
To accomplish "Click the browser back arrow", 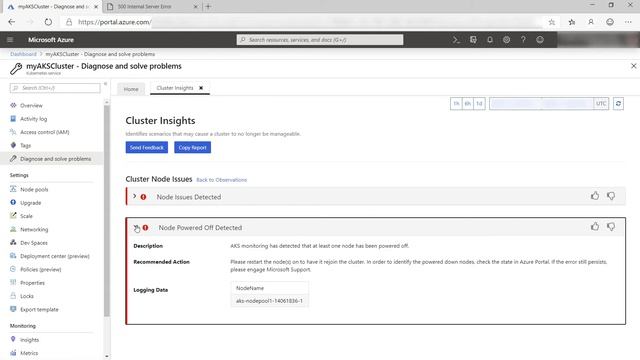I will point(11,22).
